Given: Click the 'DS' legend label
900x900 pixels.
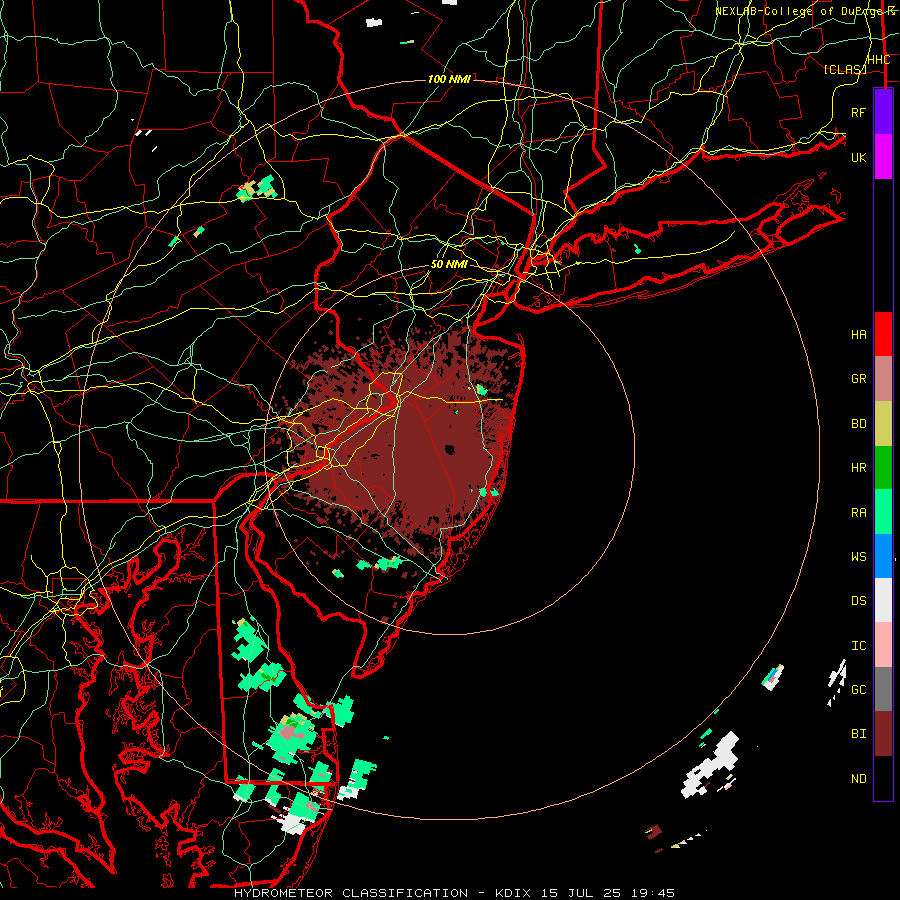Looking at the screenshot, I should [x=859, y=601].
